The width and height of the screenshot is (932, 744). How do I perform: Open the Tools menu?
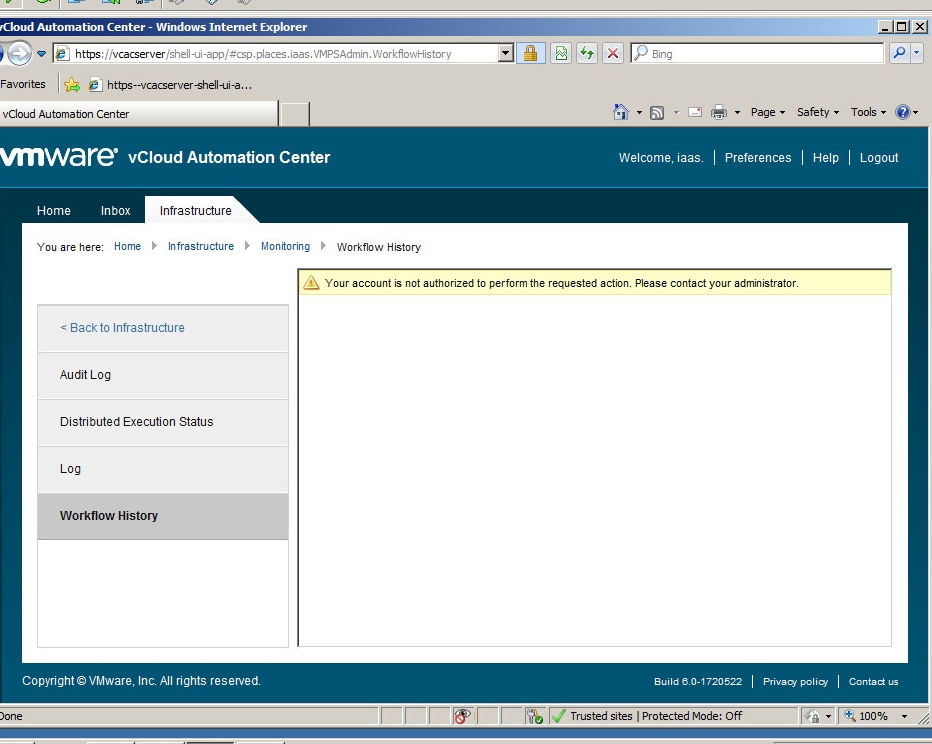coord(868,112)
